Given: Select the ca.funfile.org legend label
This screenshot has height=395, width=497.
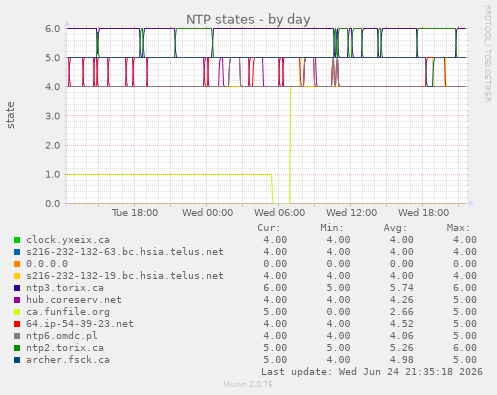Looking at the screenshot, I should pos(68,312).
